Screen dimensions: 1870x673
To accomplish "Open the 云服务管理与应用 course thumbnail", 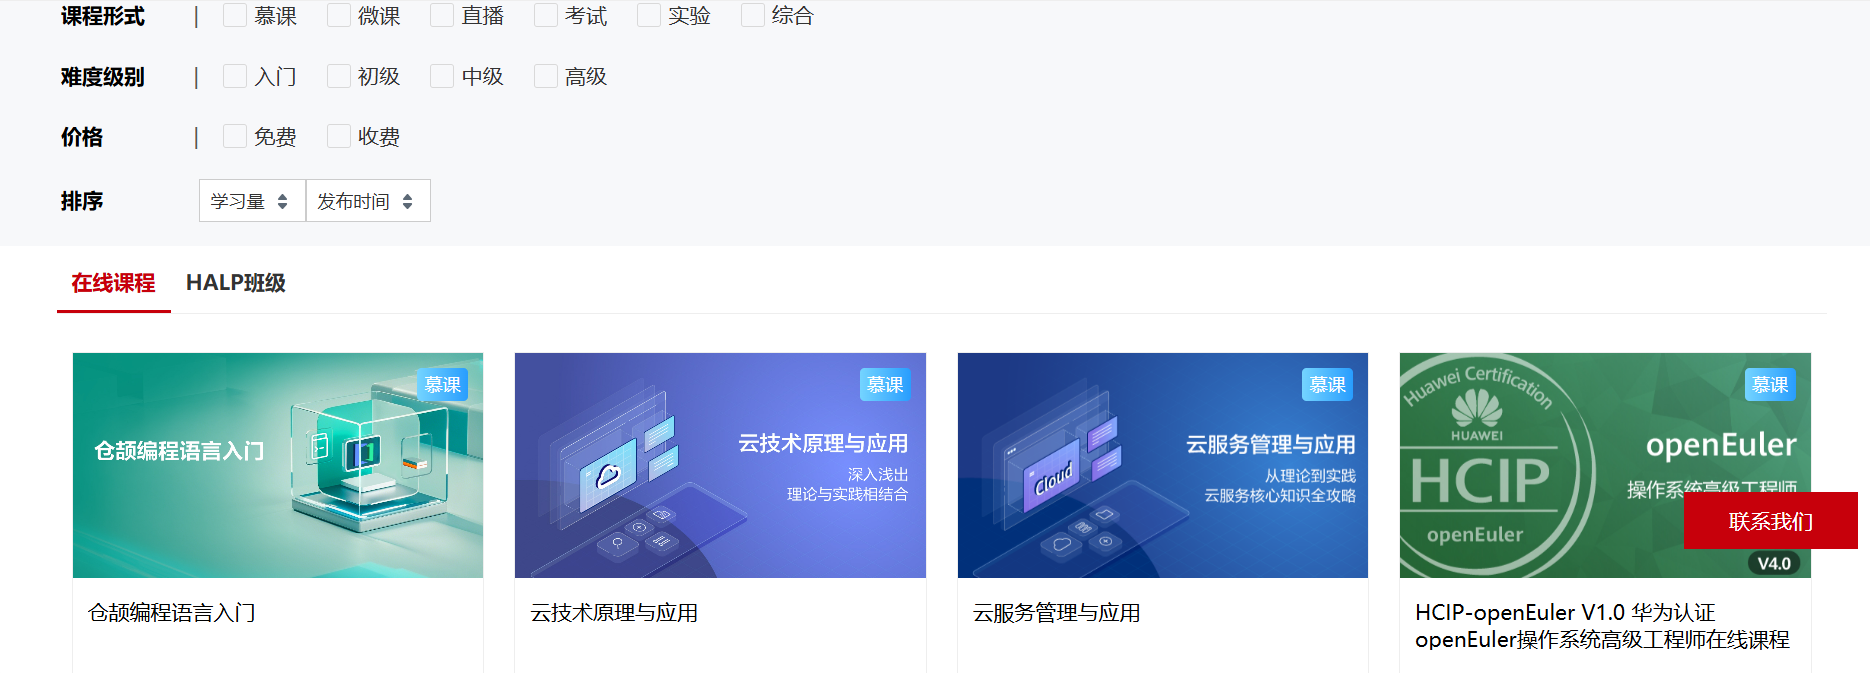I will pyautogui.click(x=1163, y=465).
